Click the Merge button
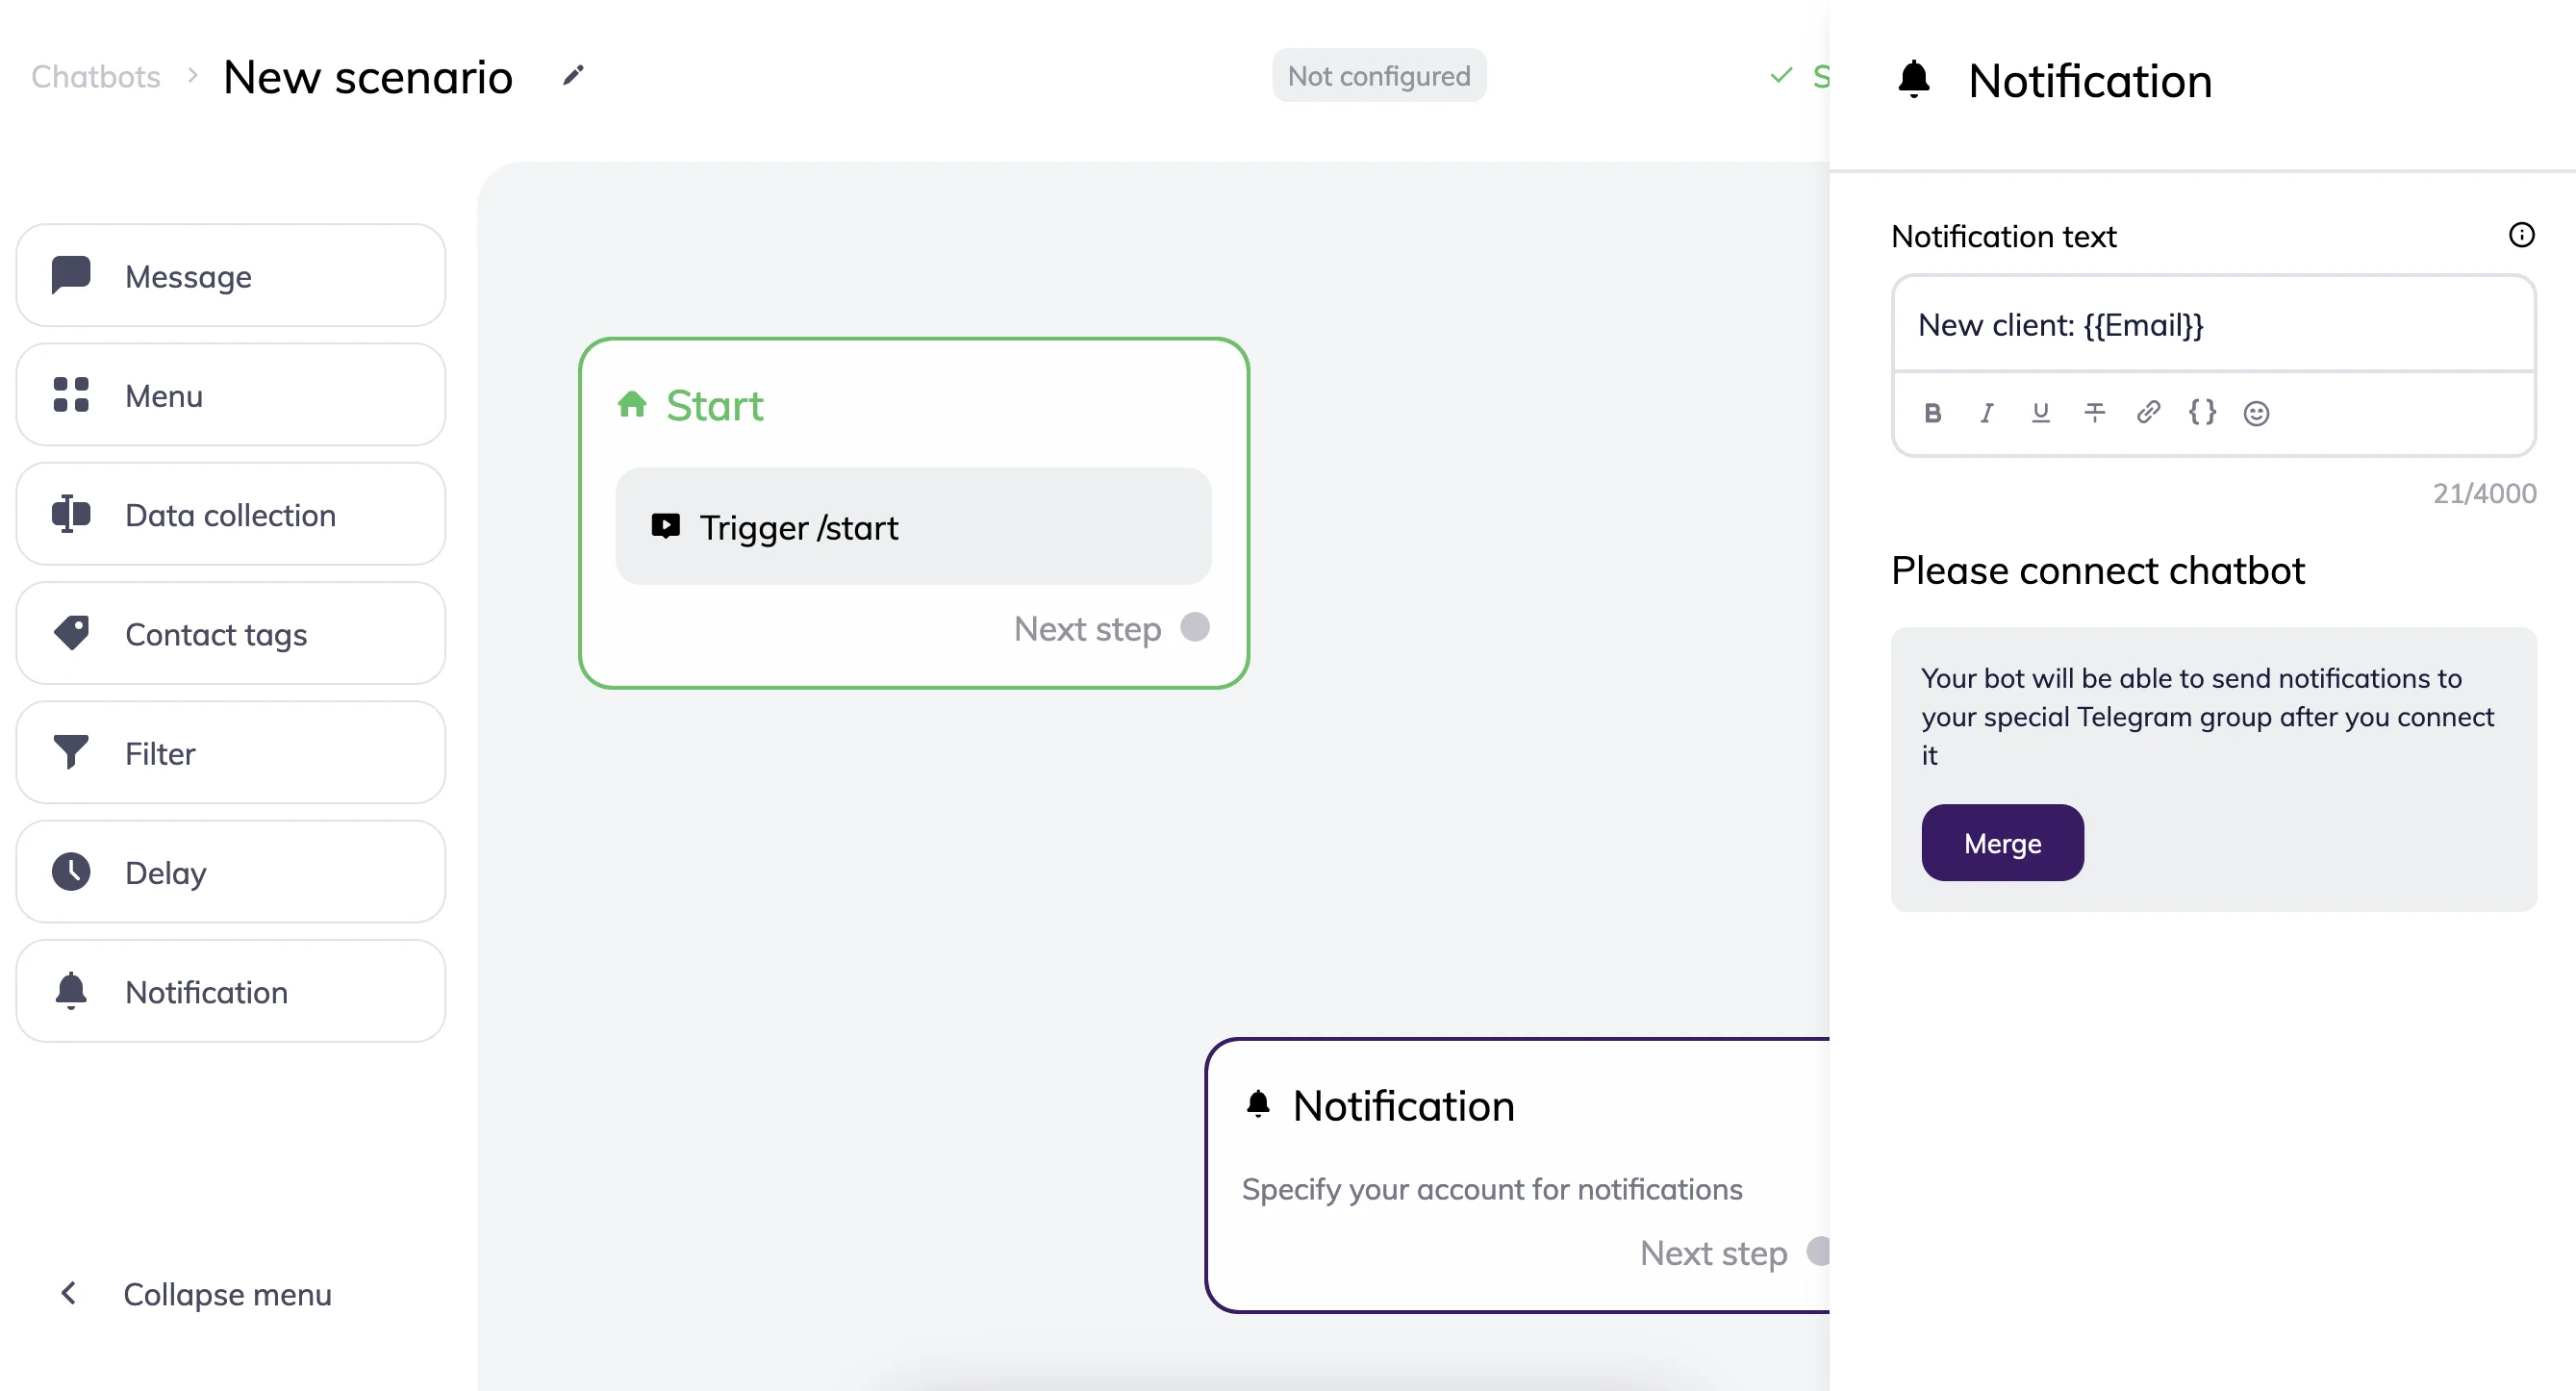The image size is (2576, 1391). 2002,842
